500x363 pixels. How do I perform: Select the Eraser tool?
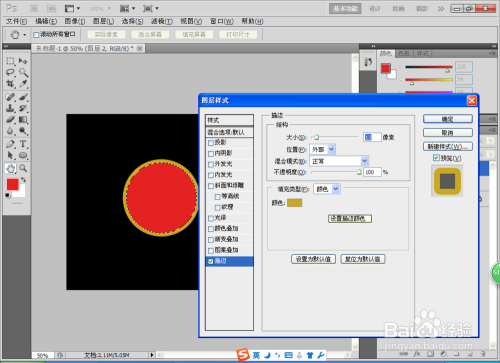click(10, 120)
